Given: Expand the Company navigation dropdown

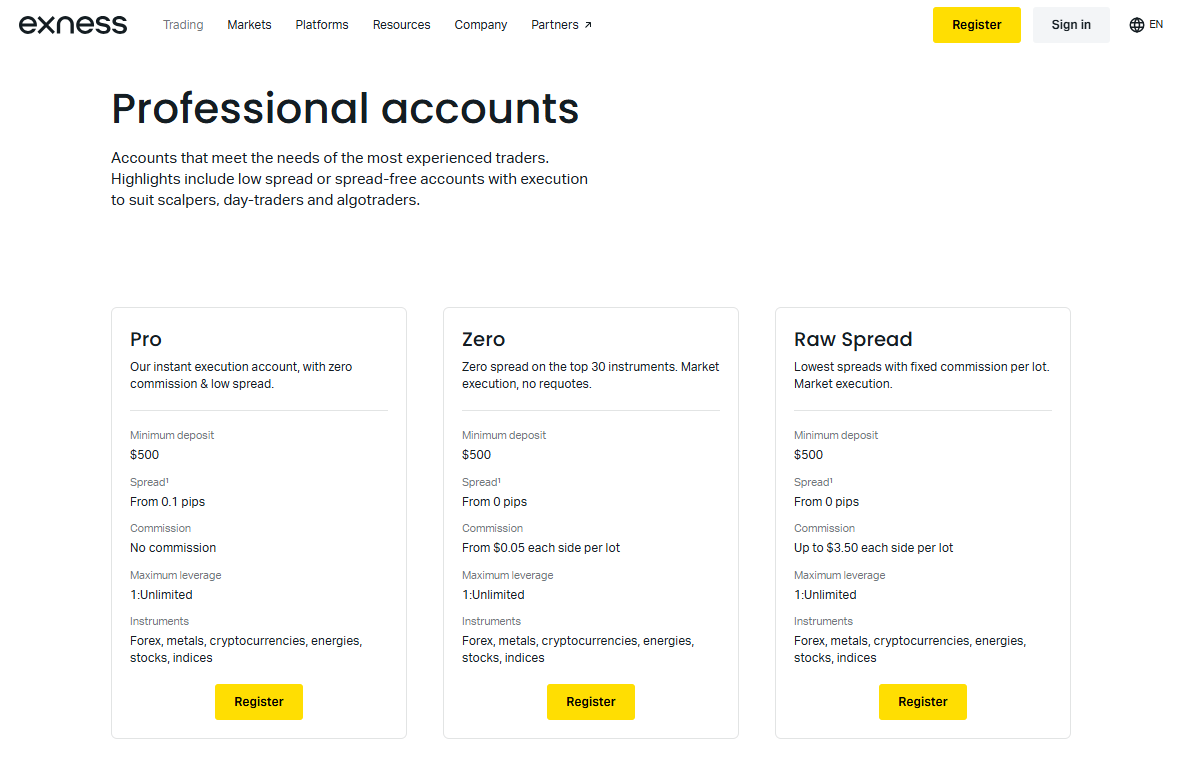Looking at the screenshot, I should 480,25.
